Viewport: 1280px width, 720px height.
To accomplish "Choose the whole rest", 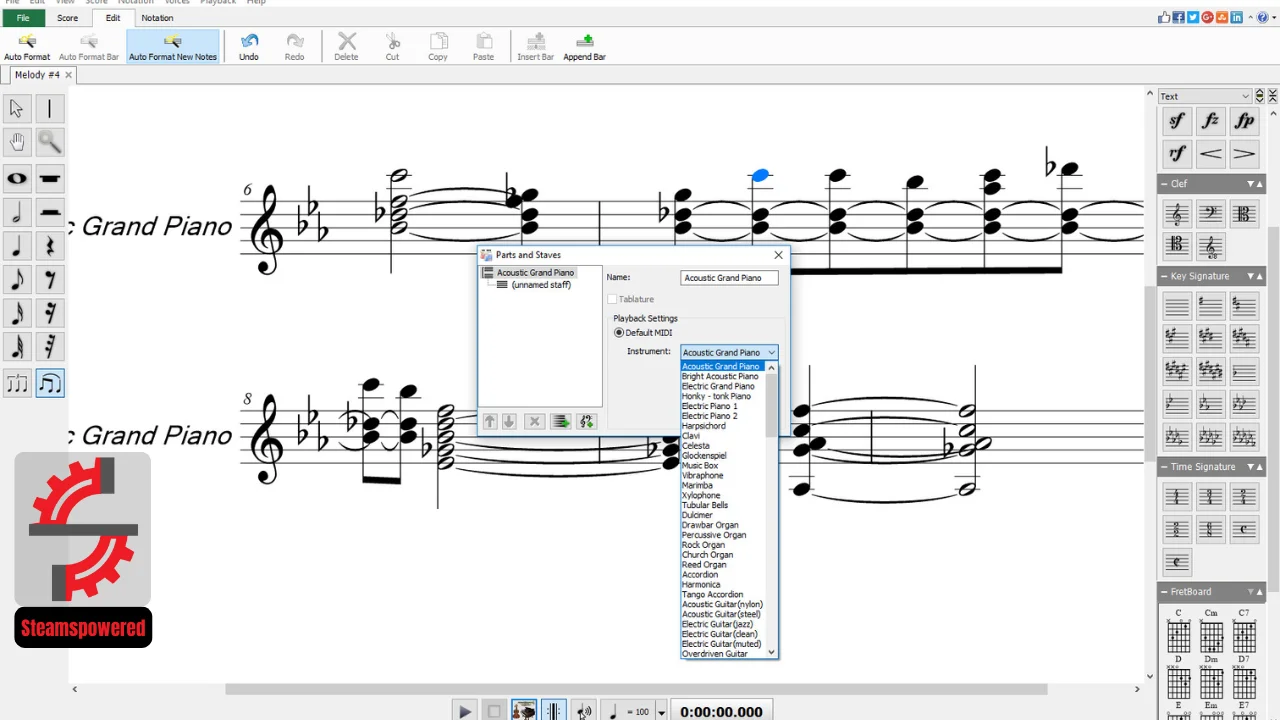I will coord(50,179).
